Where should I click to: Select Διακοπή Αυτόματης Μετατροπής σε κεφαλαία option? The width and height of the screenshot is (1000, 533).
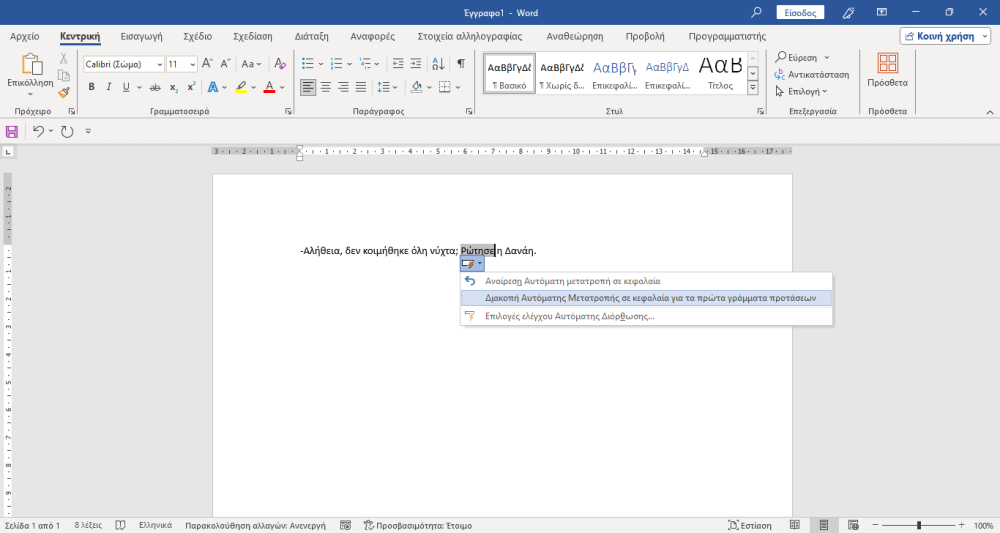(x=650, y=298)
